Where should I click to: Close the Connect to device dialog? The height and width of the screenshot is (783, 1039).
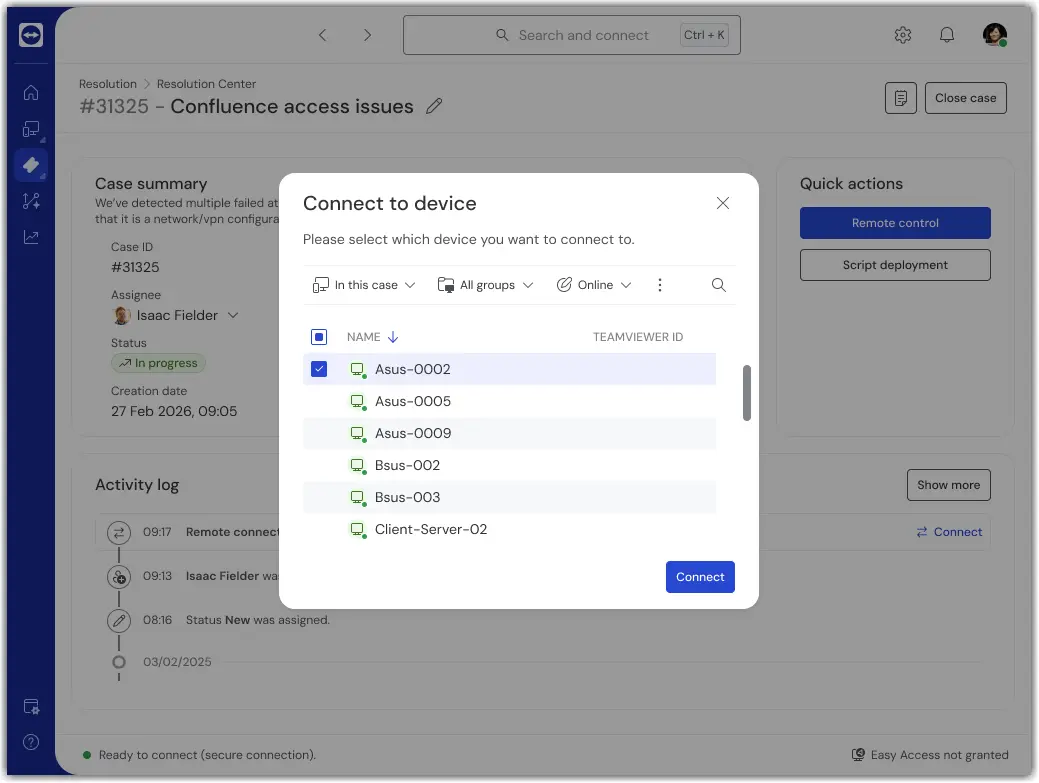(722, 203)
